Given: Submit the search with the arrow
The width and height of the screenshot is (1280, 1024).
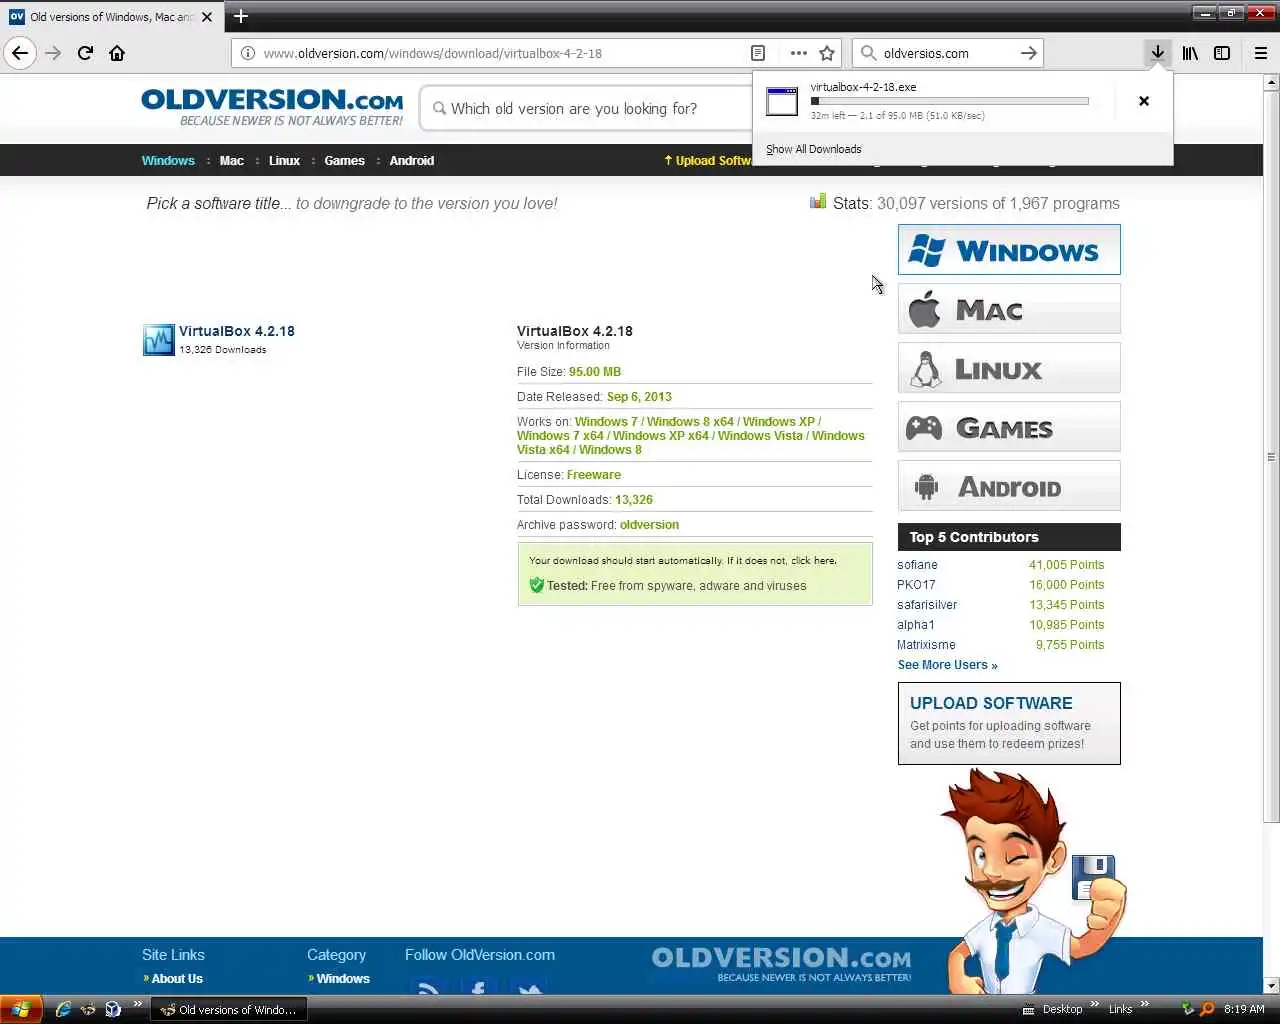Looking at the screenshot, I should (x=1028, y=53).
